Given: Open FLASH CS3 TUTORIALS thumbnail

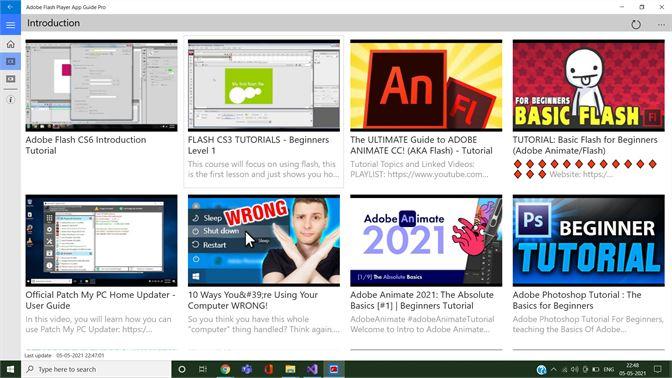Looking at the screenshot, I should [264, 86].
